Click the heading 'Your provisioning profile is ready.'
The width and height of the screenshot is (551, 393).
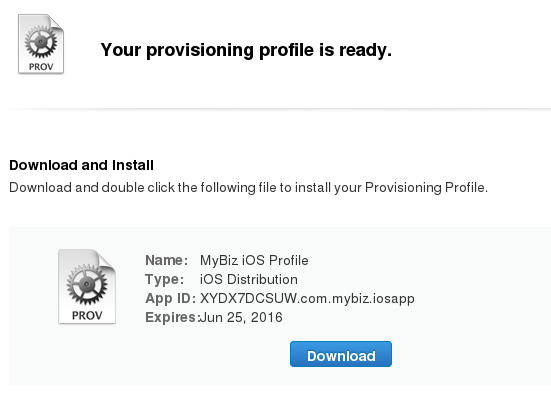tap(246, 50)
